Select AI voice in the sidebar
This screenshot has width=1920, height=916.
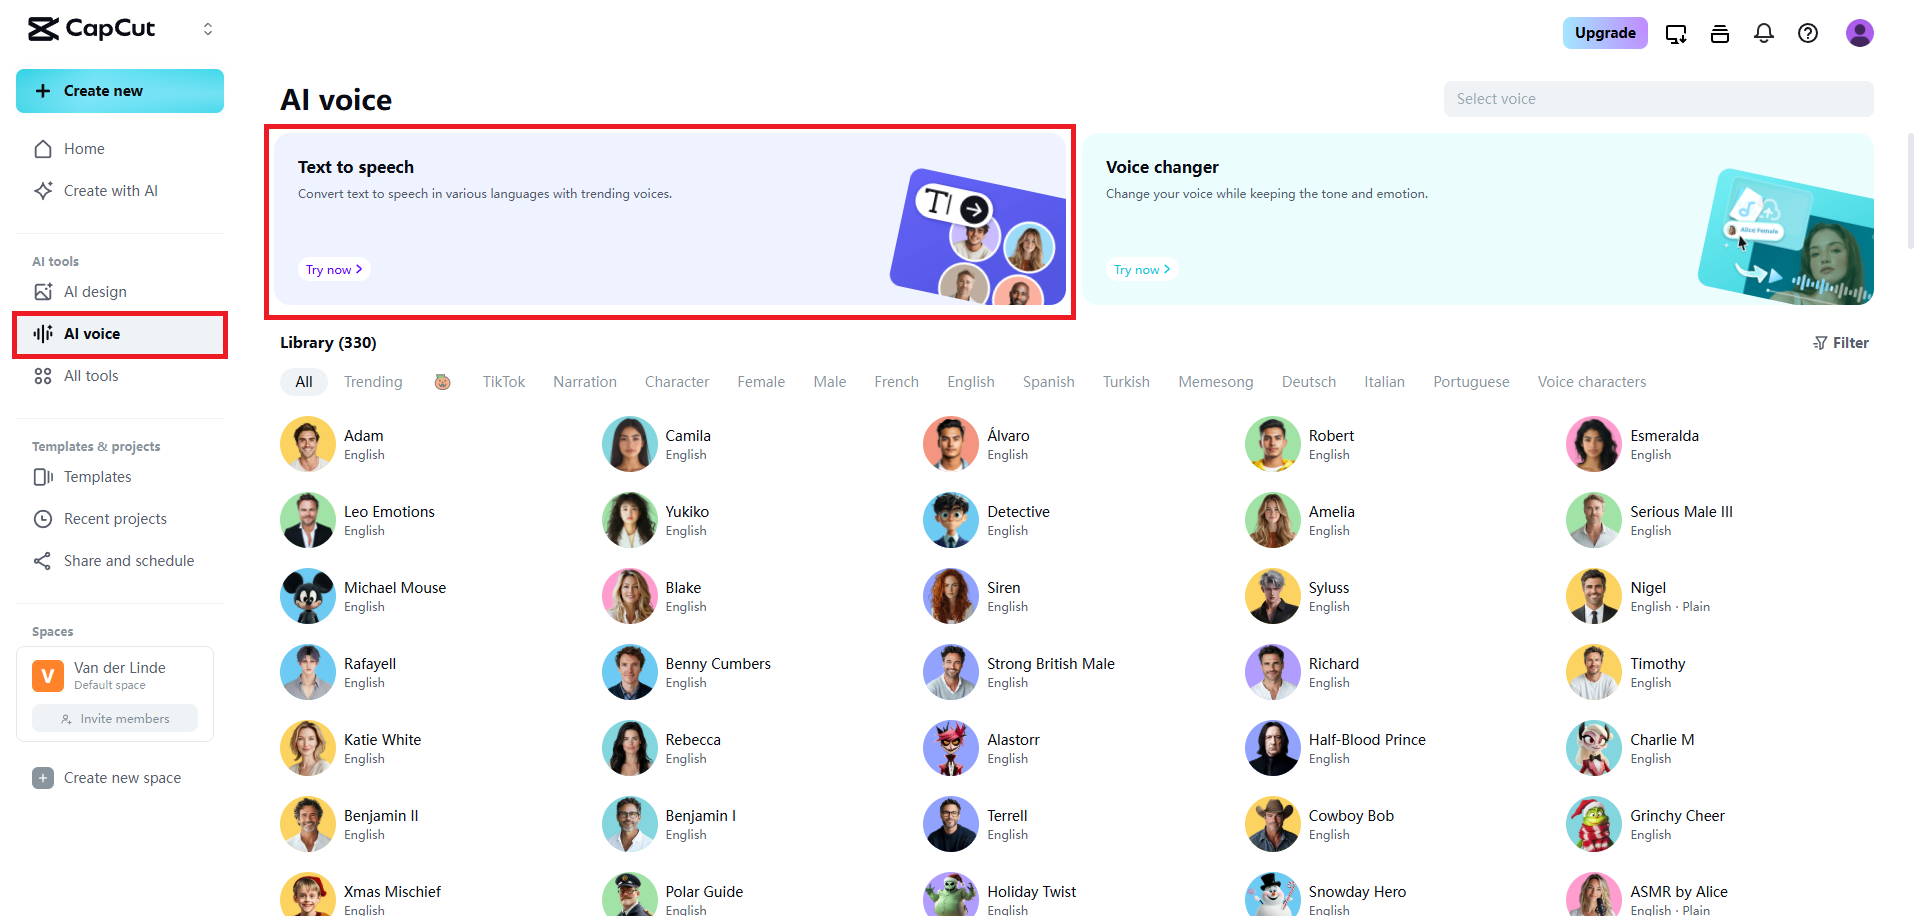click(120, 334)
